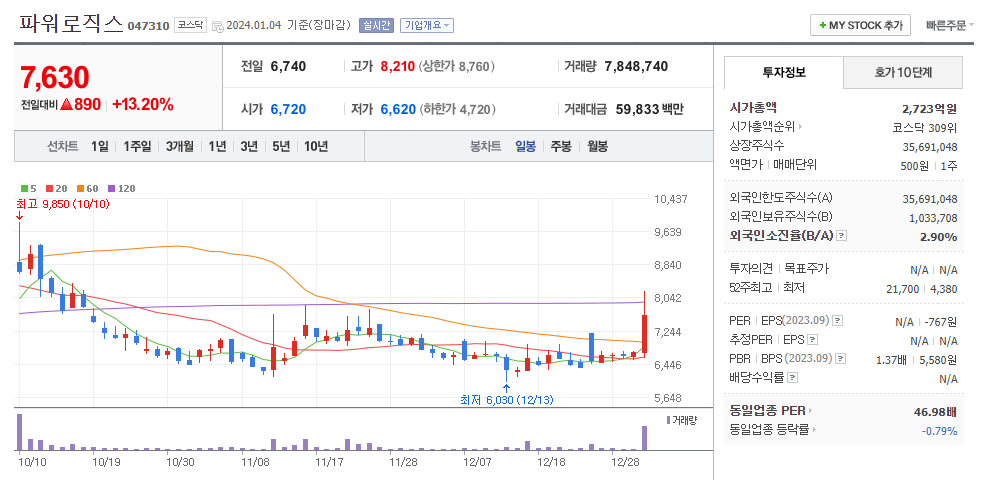Viewport: 988px width, 480px height.
Task: Click the 시가 value 6,720
Action: tap(288, 109)
